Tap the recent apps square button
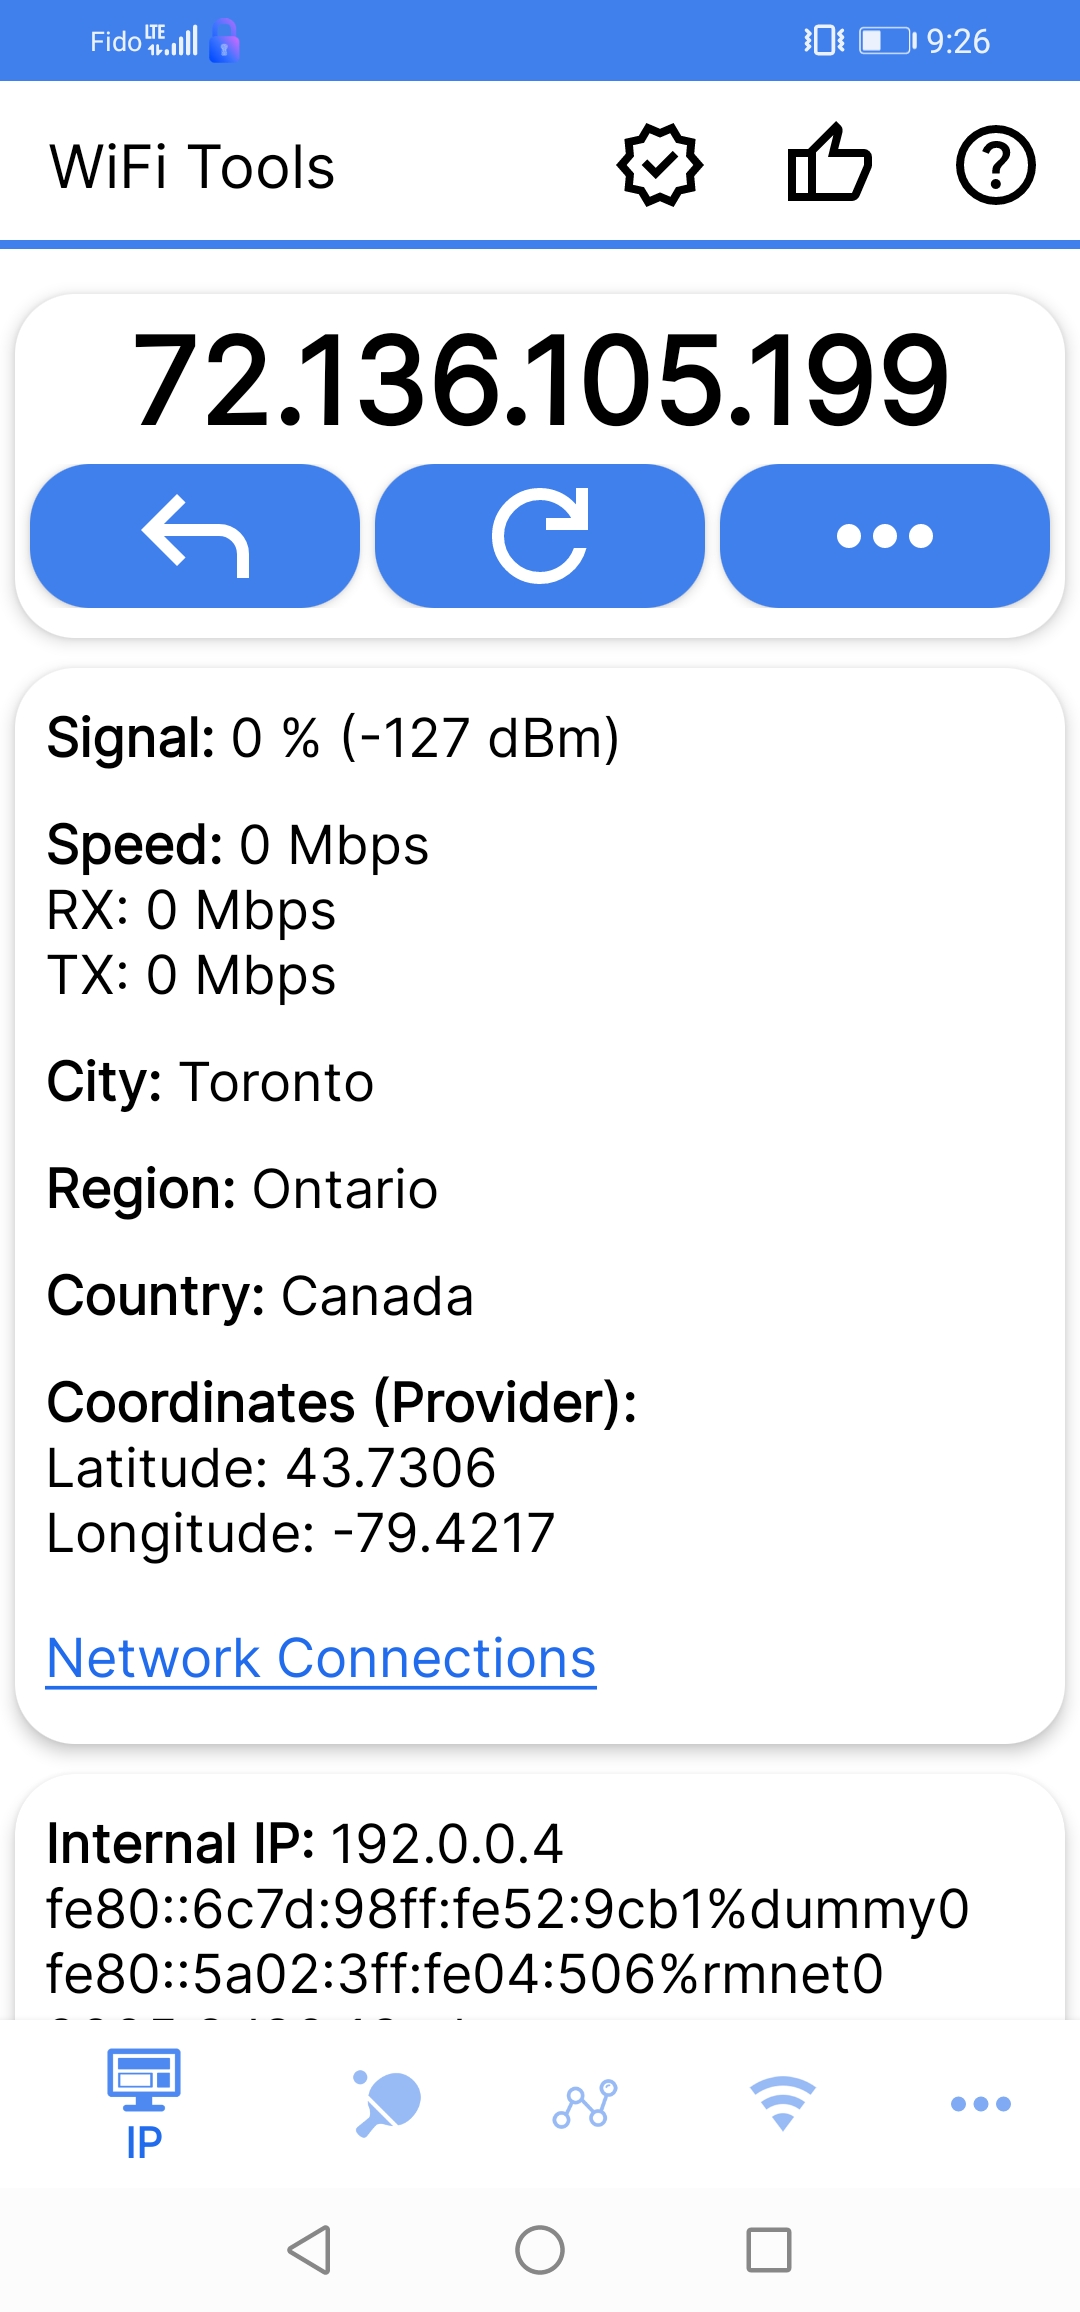This screenshot has width=1080, height=2312. pos(769,2250)
